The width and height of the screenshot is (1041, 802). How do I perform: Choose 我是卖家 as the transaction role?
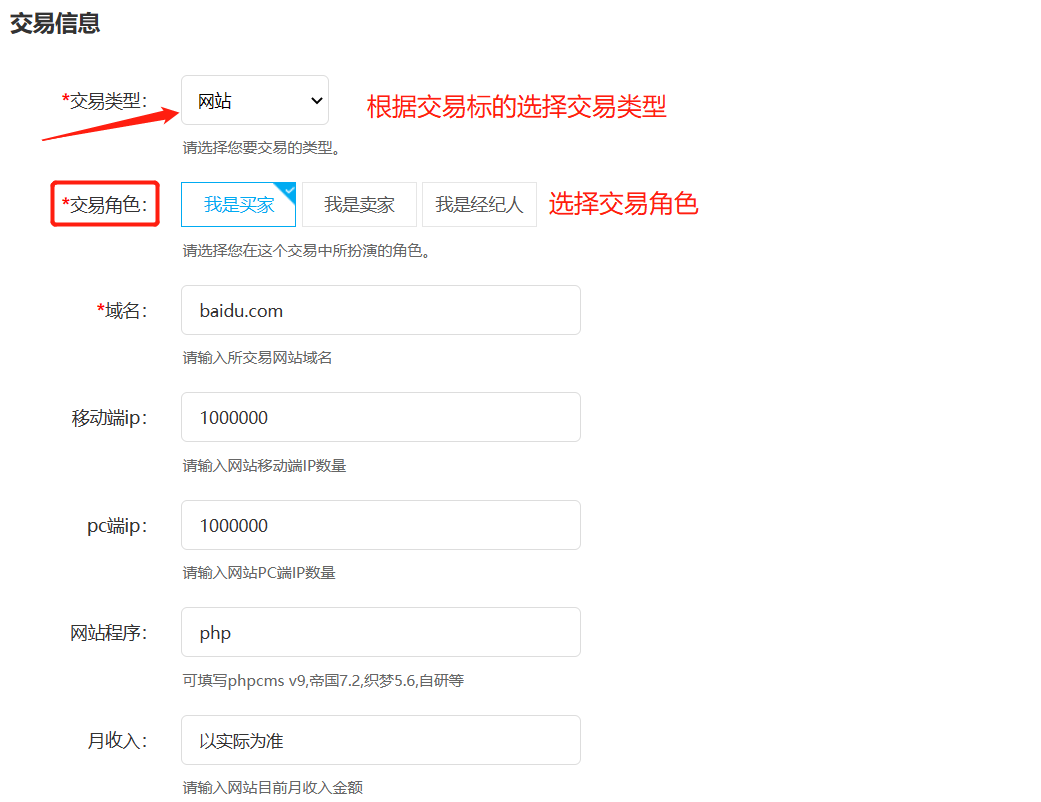(359, 205)
